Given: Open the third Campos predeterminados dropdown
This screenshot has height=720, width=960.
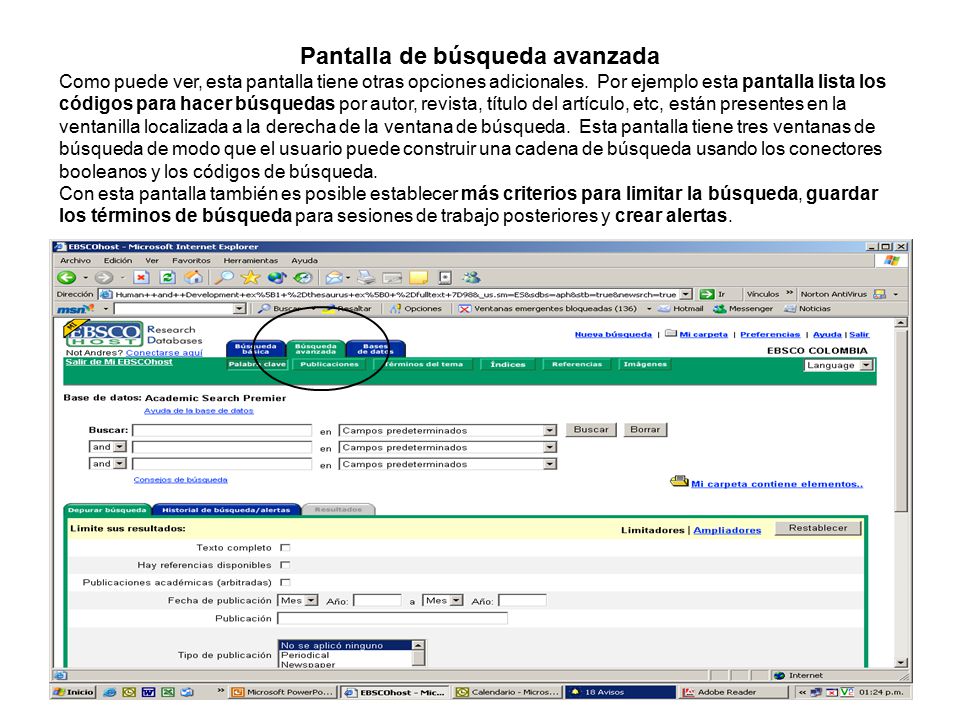Looking at the screenshot, I should pos(448,464).
